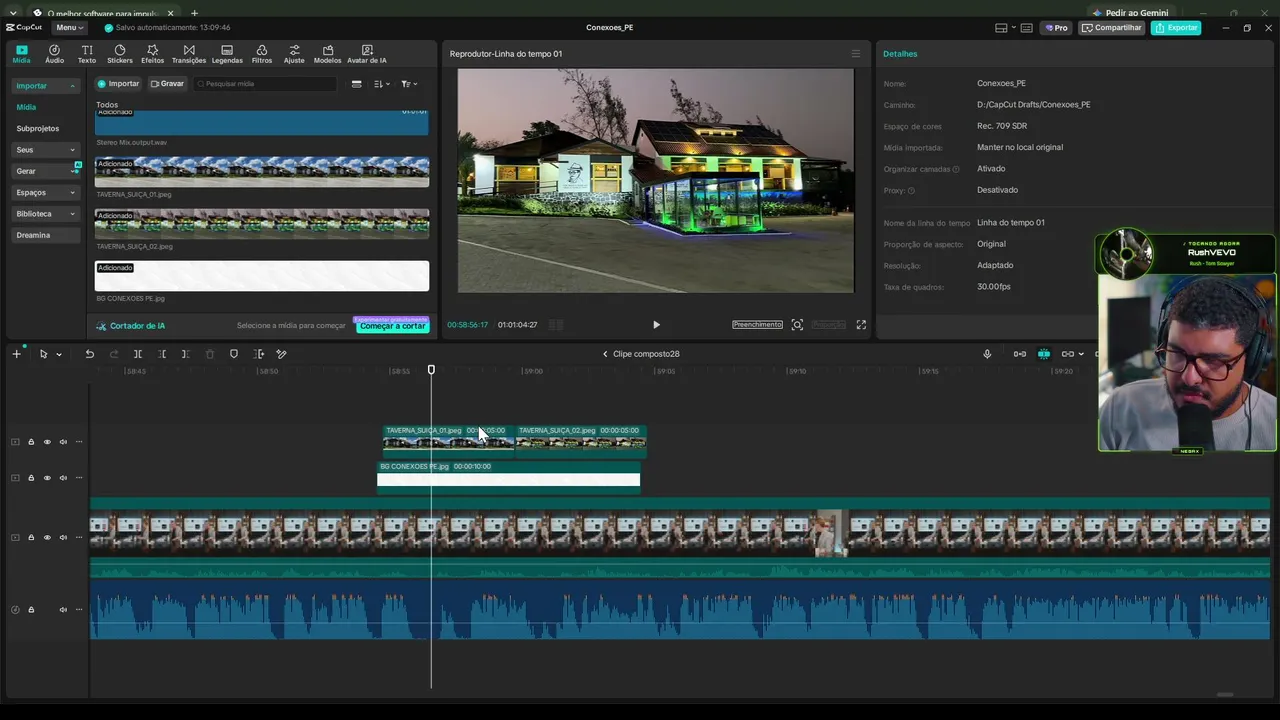Click the playhead marker on timeline ruler

[x=432, y=370]
